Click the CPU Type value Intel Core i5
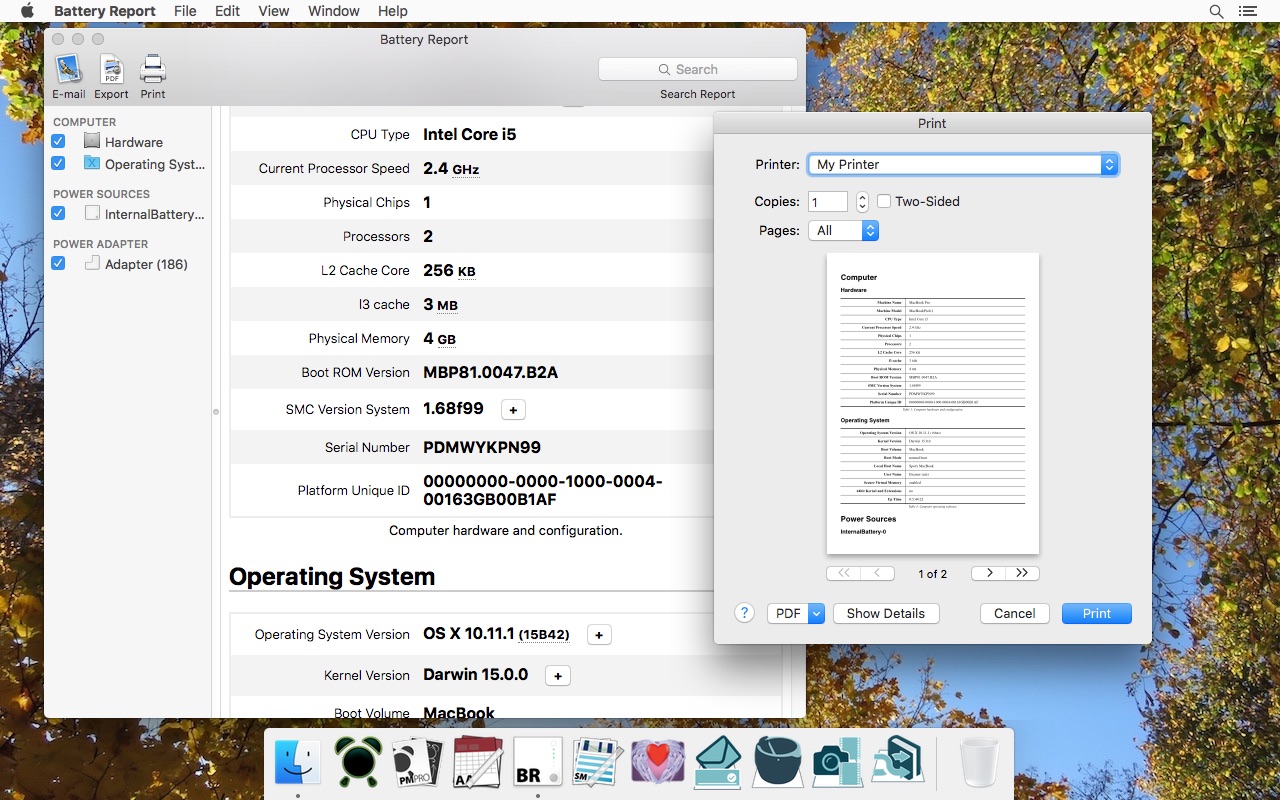Viewport: 1280px width, 800px height. coord(470,134)
